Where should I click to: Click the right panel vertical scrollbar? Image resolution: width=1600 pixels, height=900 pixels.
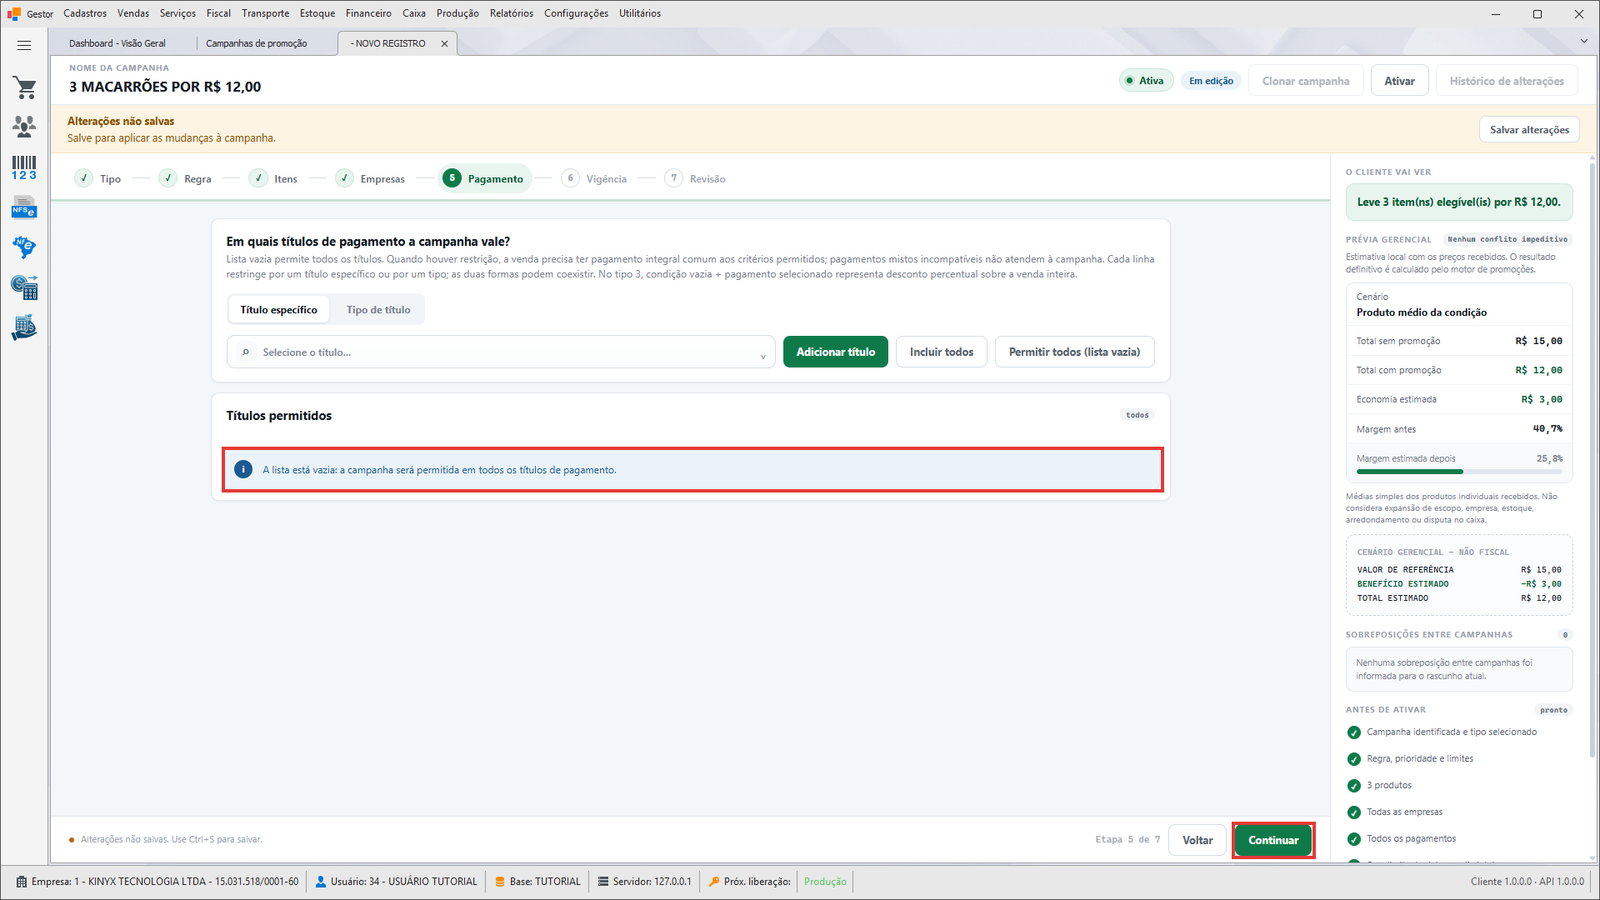(x=1592, y=460)
